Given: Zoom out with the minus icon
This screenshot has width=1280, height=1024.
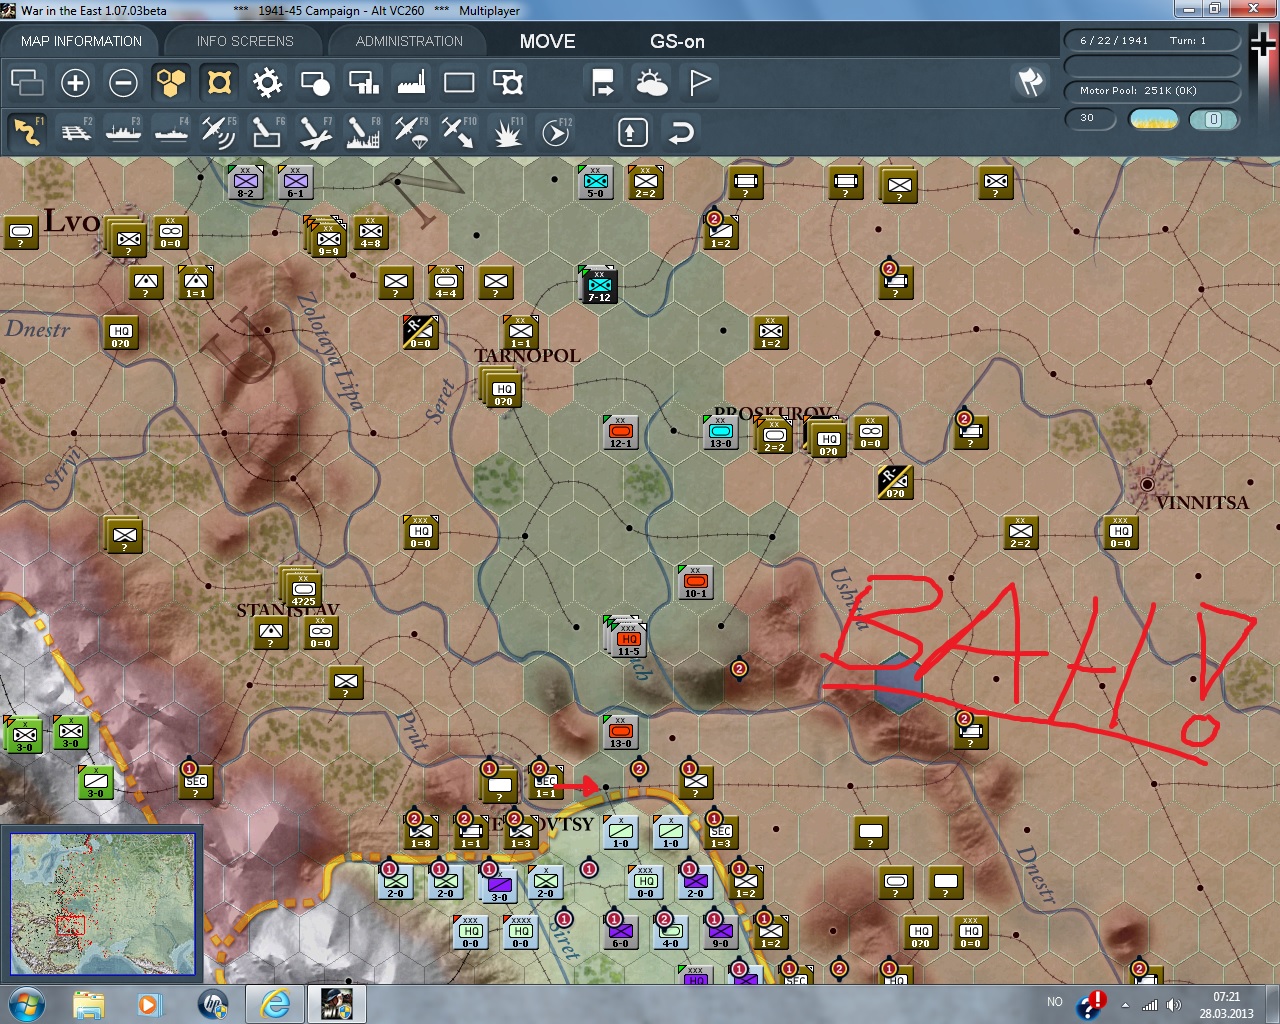Looking at the screenshot, I should point(123,82).
